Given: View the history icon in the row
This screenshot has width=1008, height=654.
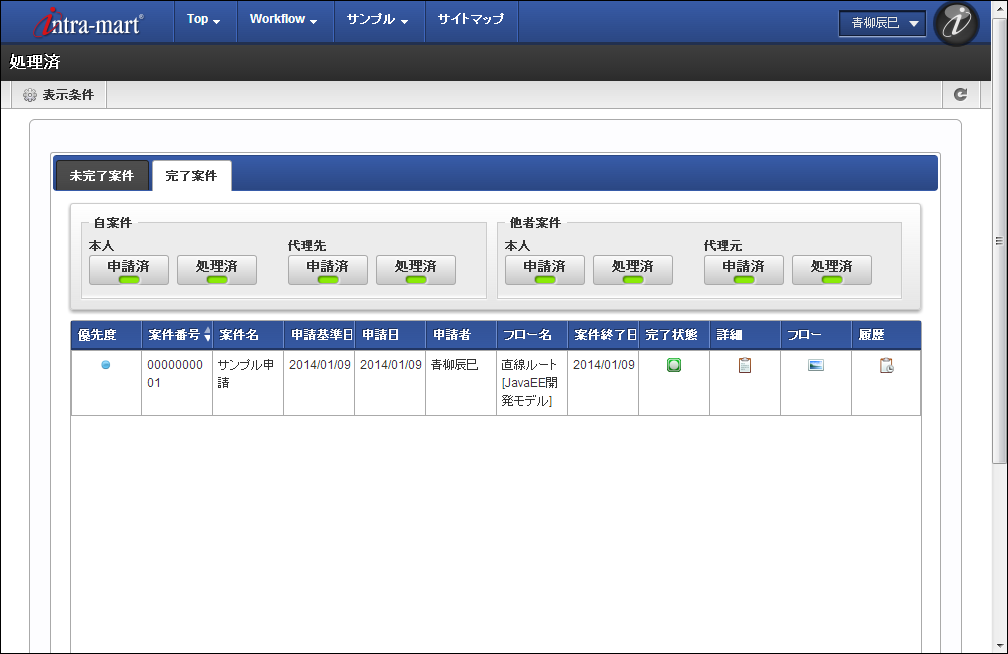Looking at the screenshot, I should [x=886, y=366].
